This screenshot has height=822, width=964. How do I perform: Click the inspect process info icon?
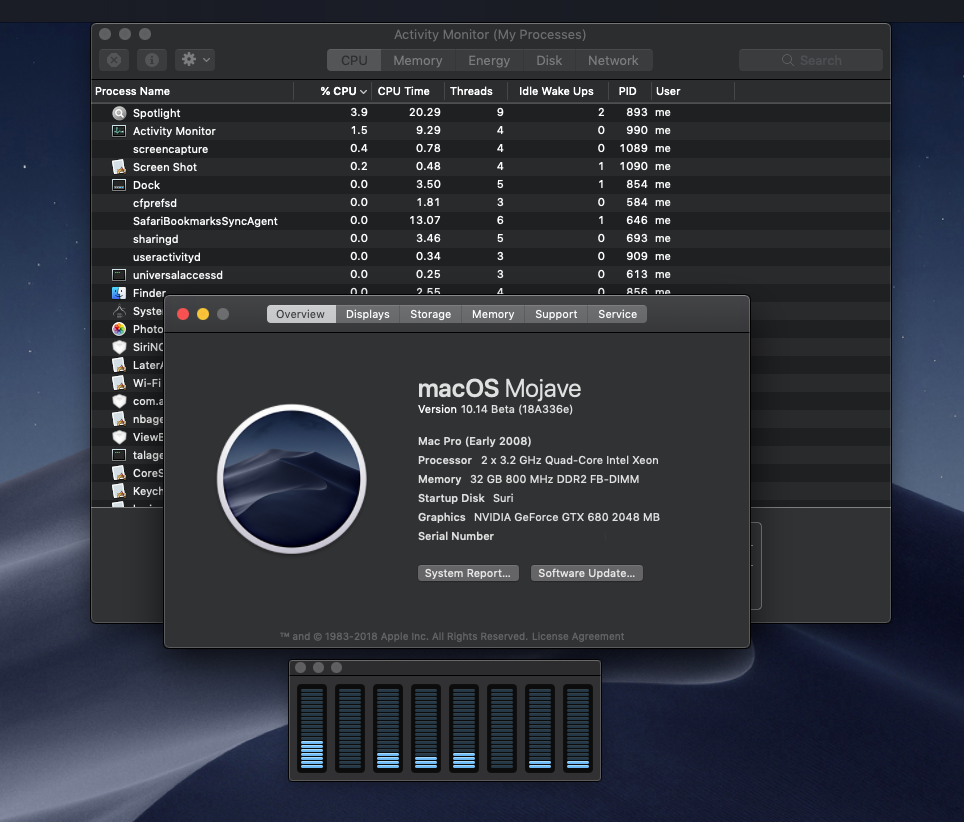pyautogui.click(x=151, y=60)
